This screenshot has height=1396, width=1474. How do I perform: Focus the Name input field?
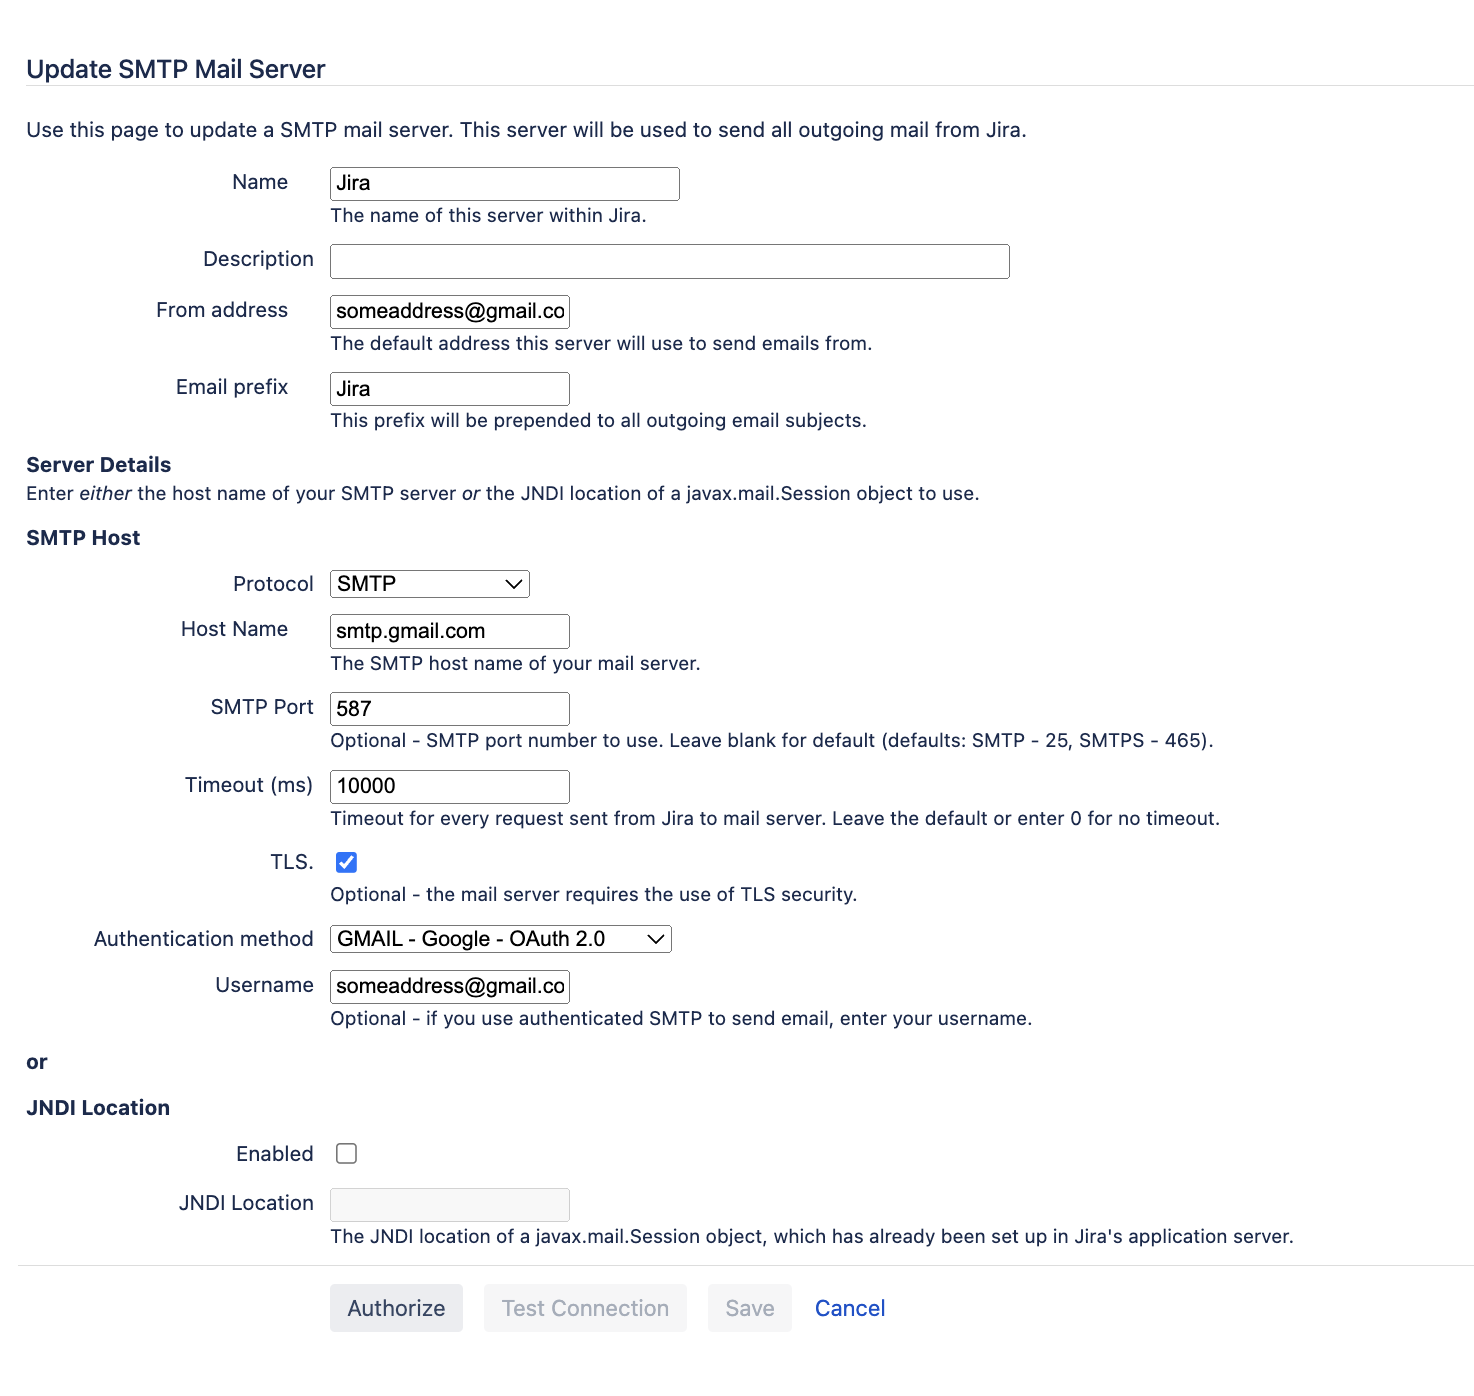pos(504,184)
